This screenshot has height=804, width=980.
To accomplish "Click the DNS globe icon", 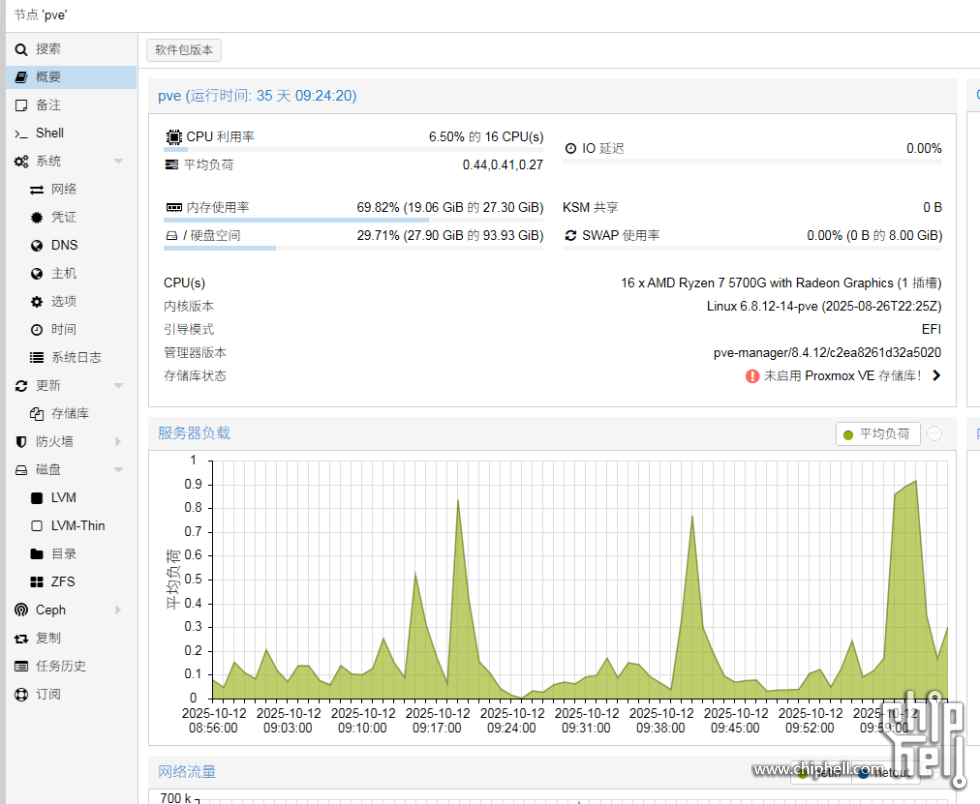I will [x=37, y=245].
